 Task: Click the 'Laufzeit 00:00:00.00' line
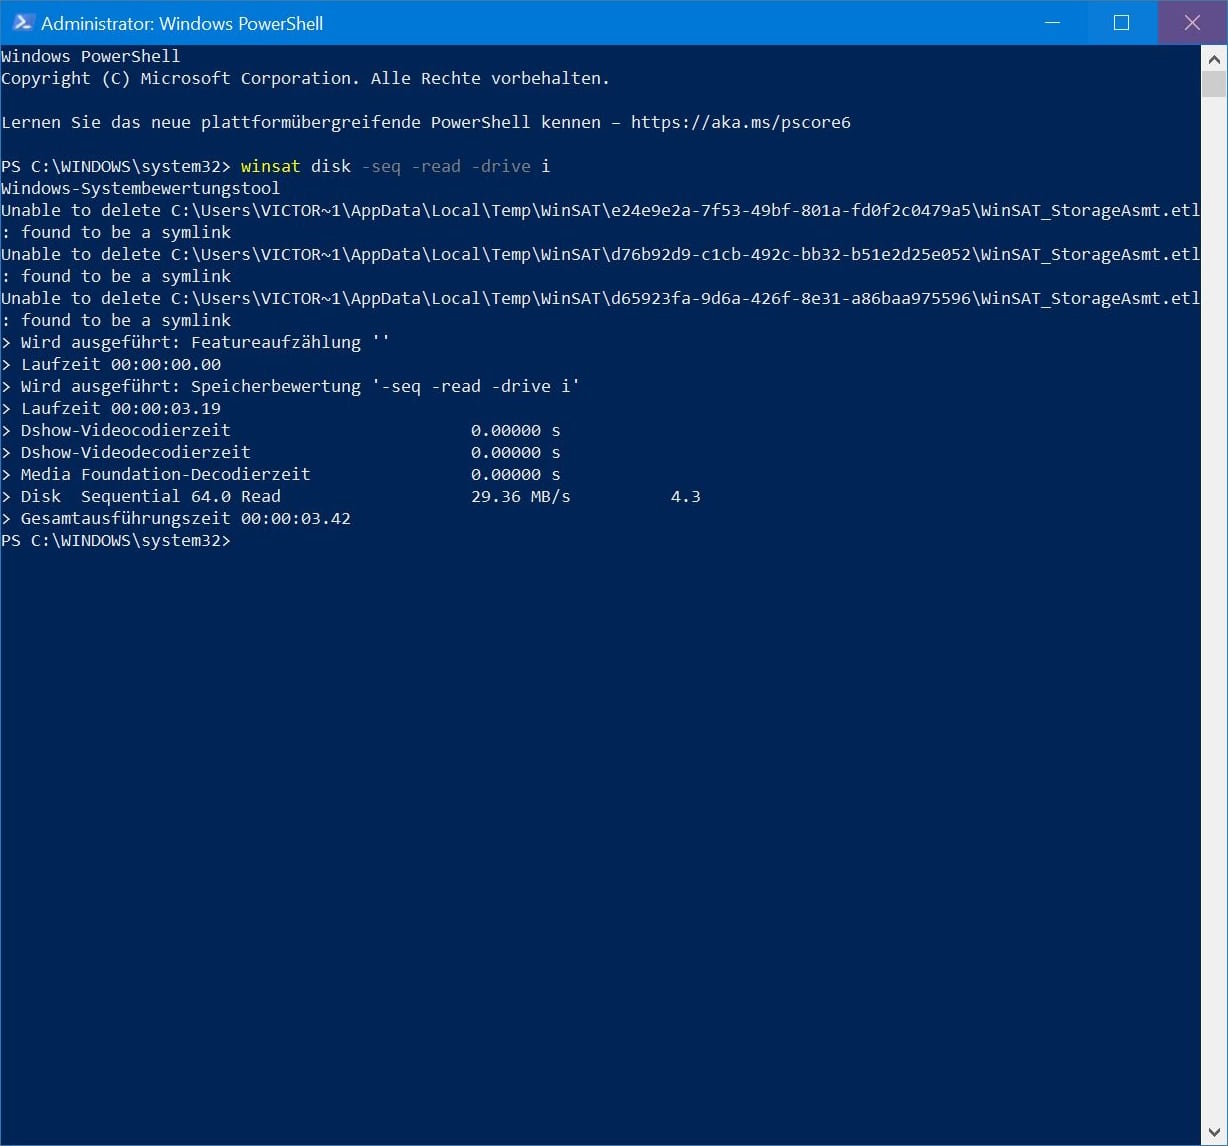111,364
